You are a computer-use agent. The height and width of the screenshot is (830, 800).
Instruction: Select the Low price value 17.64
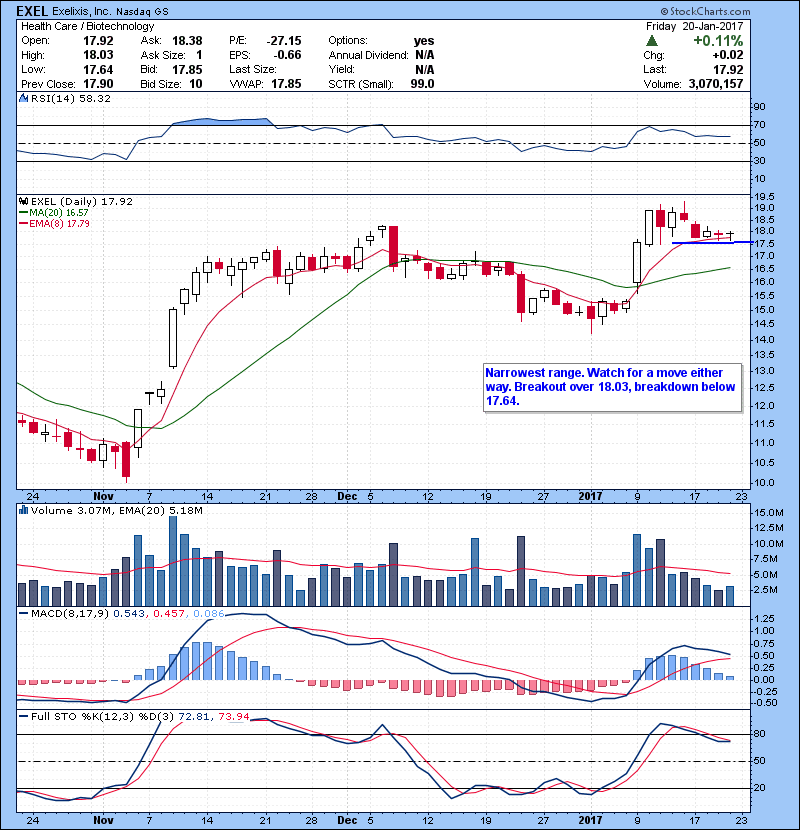click(98, 69)
